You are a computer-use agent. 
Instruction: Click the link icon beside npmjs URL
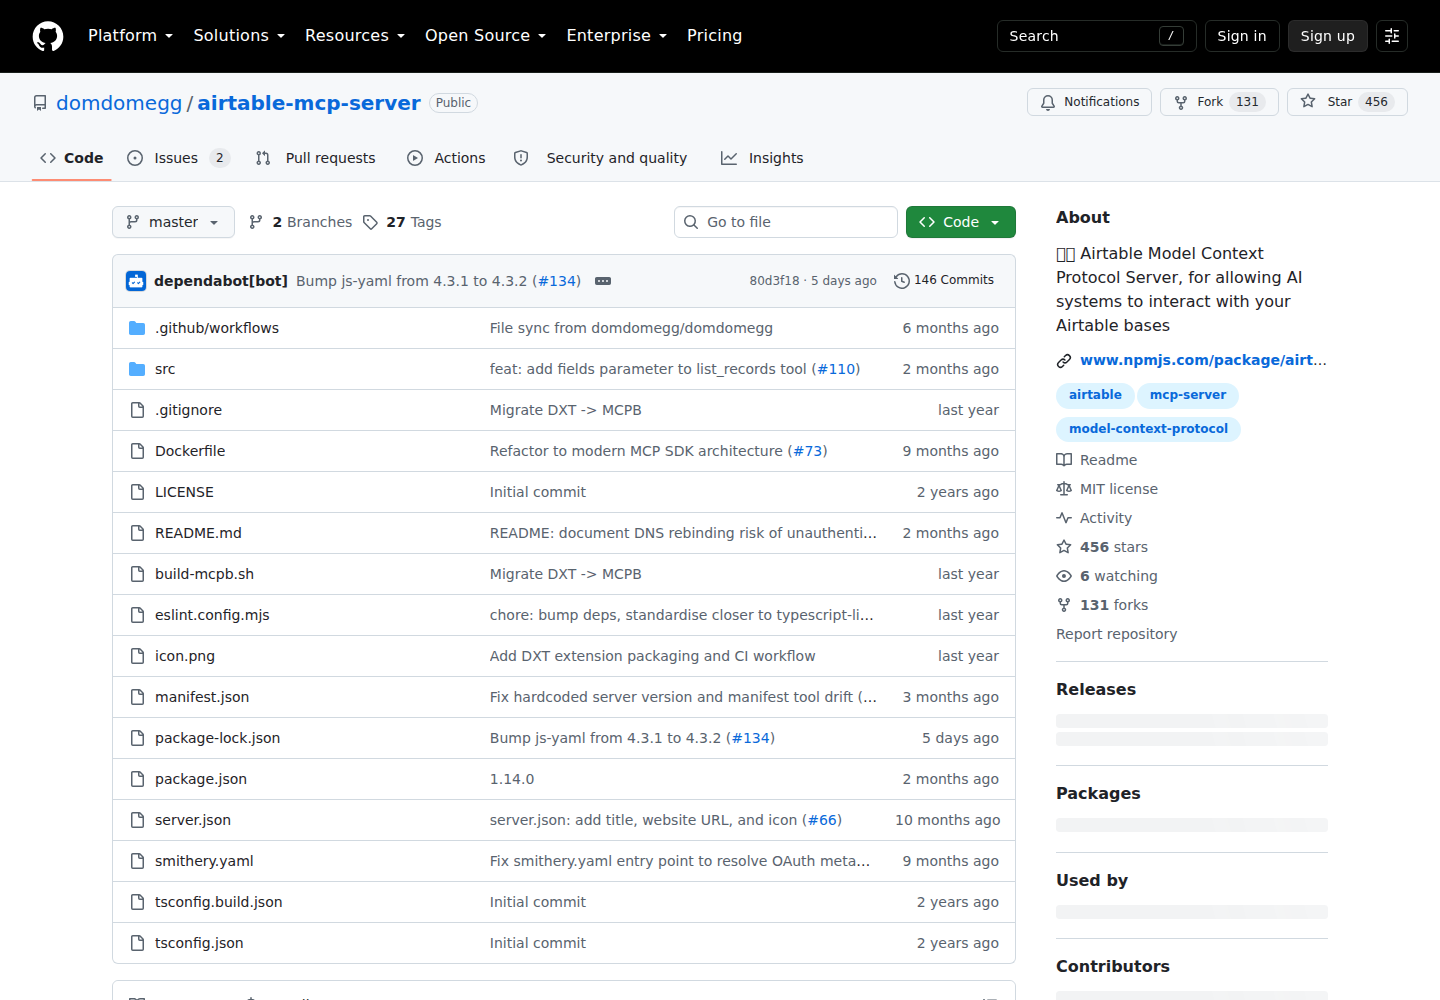click(1064, 360)
